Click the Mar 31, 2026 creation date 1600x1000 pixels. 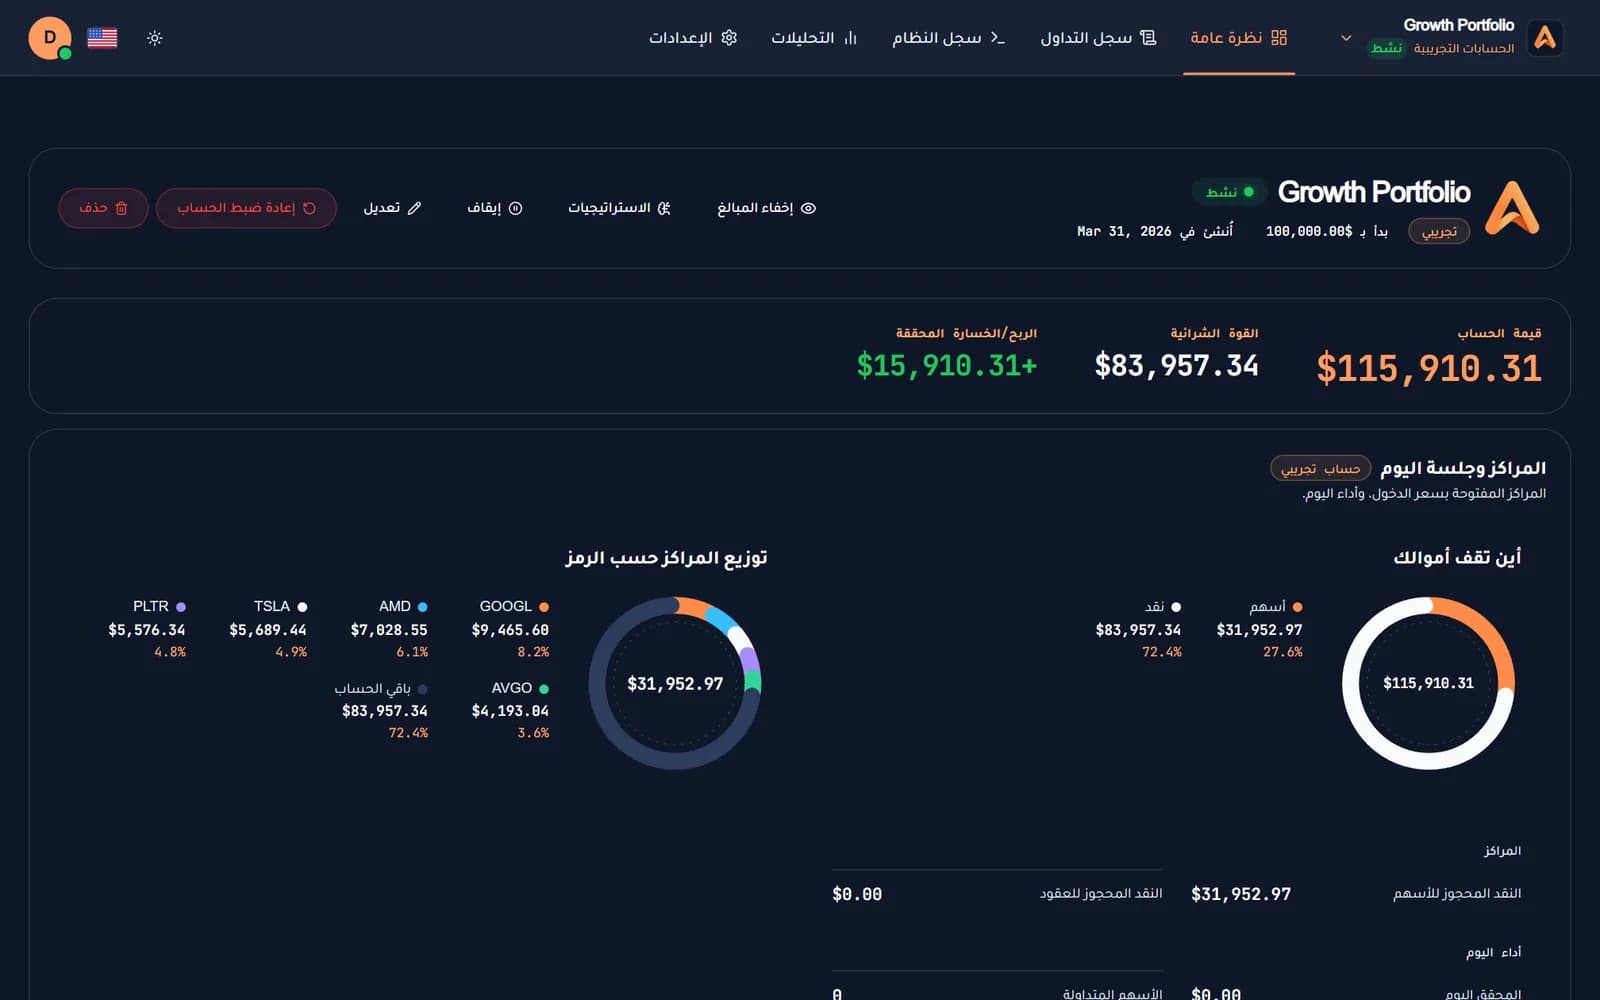pyautogui.click(x=1124, y=231)
